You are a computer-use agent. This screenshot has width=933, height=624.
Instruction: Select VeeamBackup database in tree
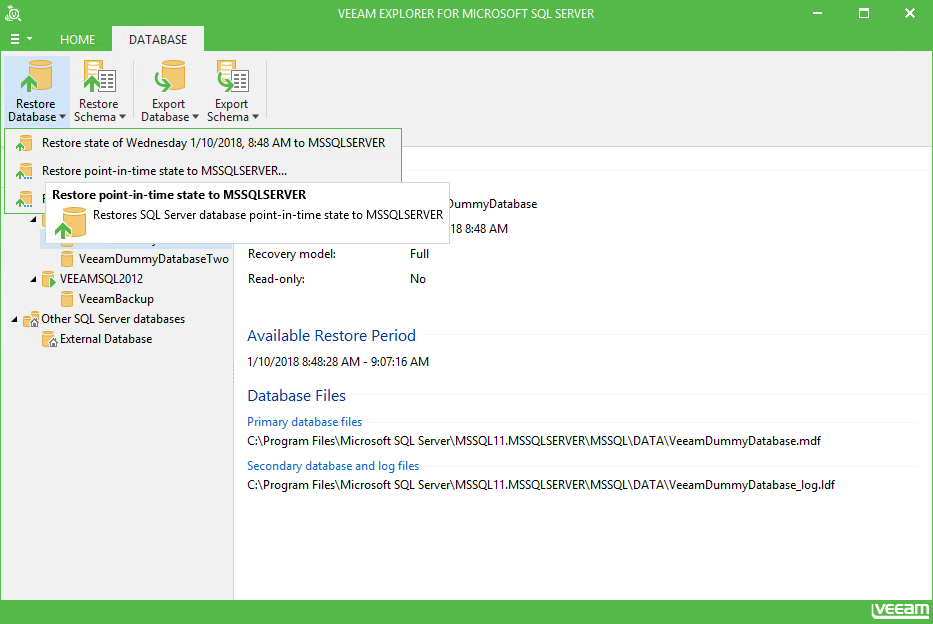tap(116, 299)
